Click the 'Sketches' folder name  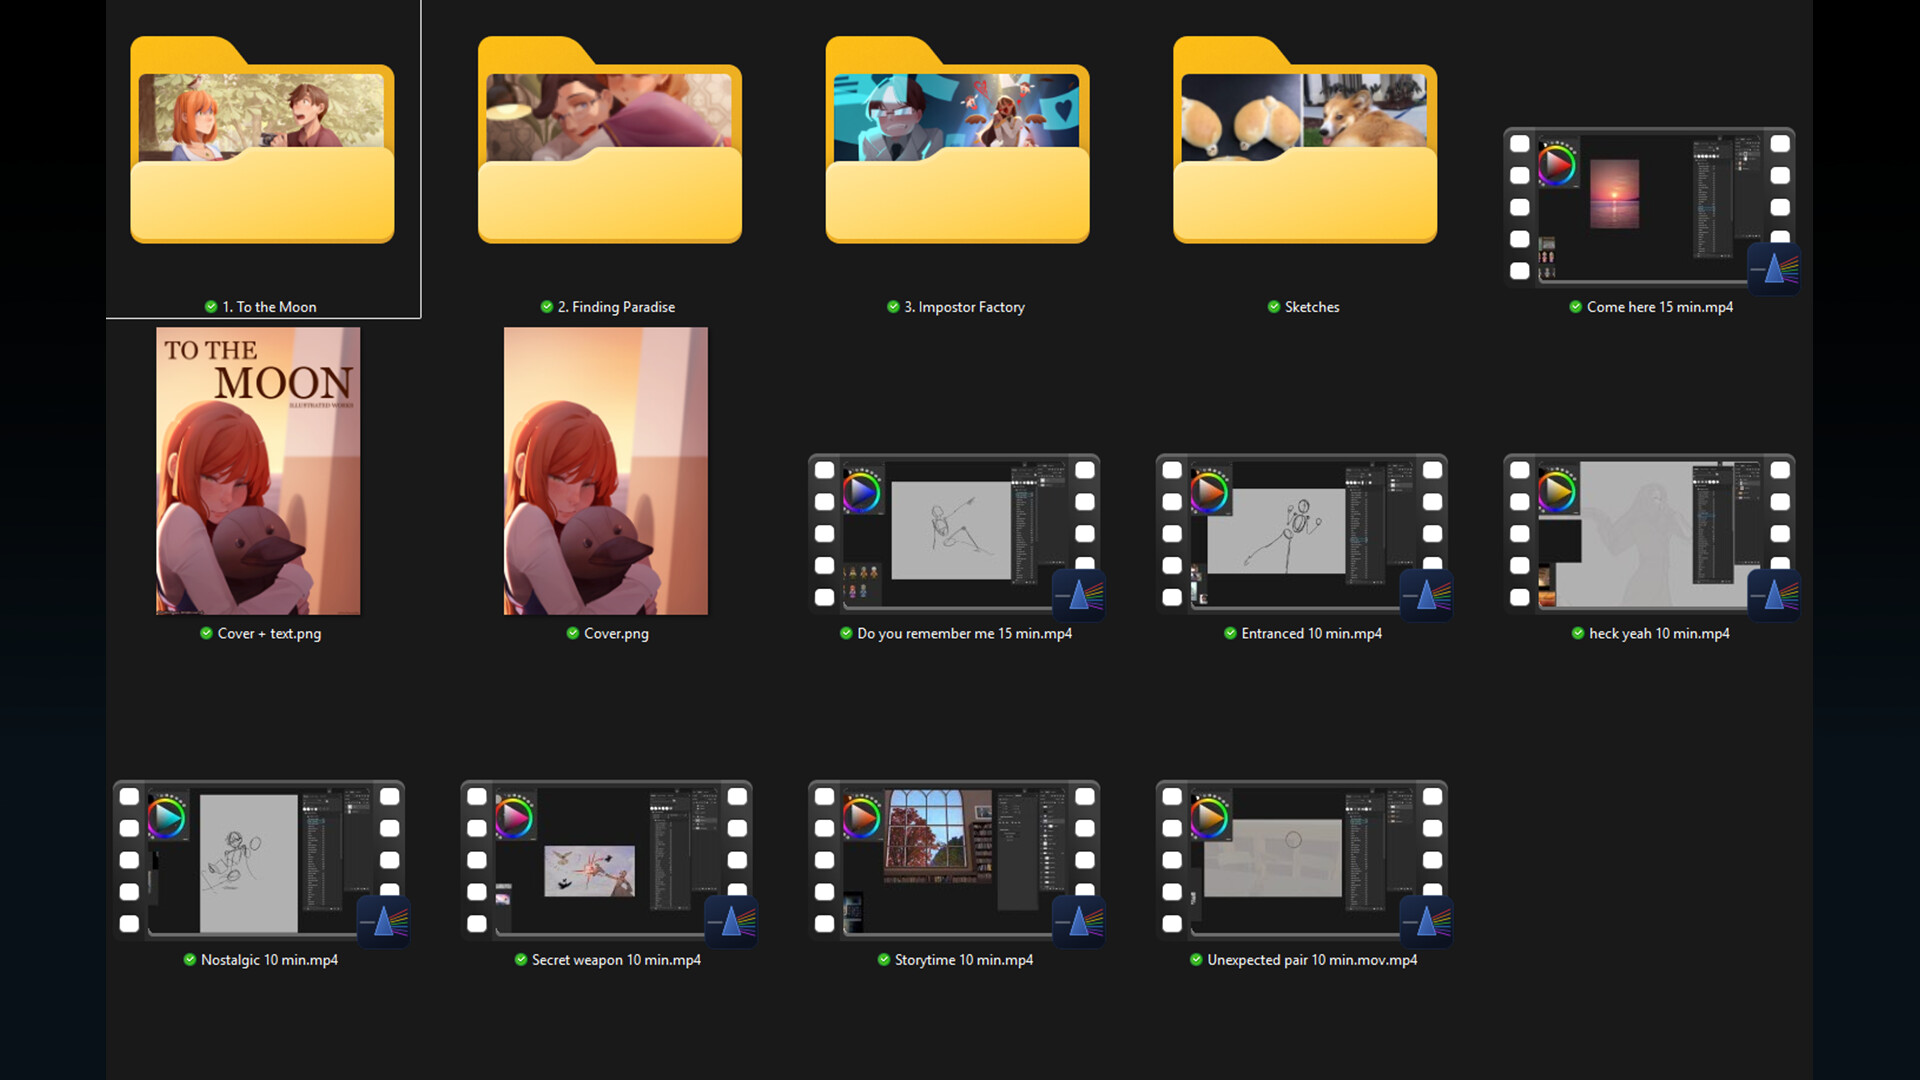pyautogui.click(x=1312, y=307)
